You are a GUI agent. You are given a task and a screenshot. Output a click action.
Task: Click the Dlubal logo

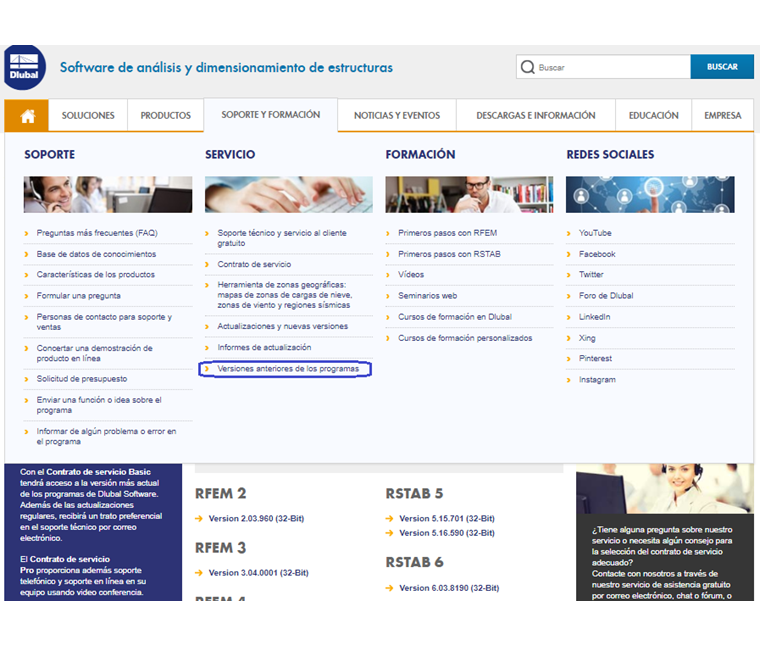pos(24,67)
